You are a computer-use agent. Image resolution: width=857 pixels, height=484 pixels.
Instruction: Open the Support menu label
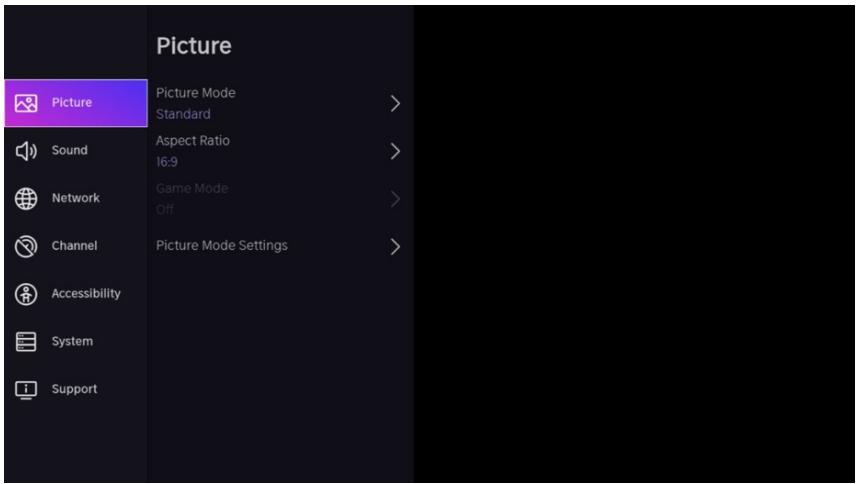(74, 389)
